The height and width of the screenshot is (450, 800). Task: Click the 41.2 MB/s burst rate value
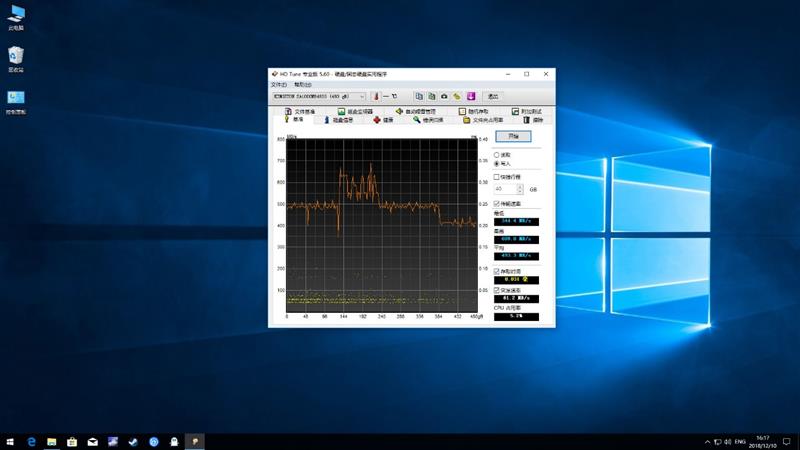coord(516,298)
